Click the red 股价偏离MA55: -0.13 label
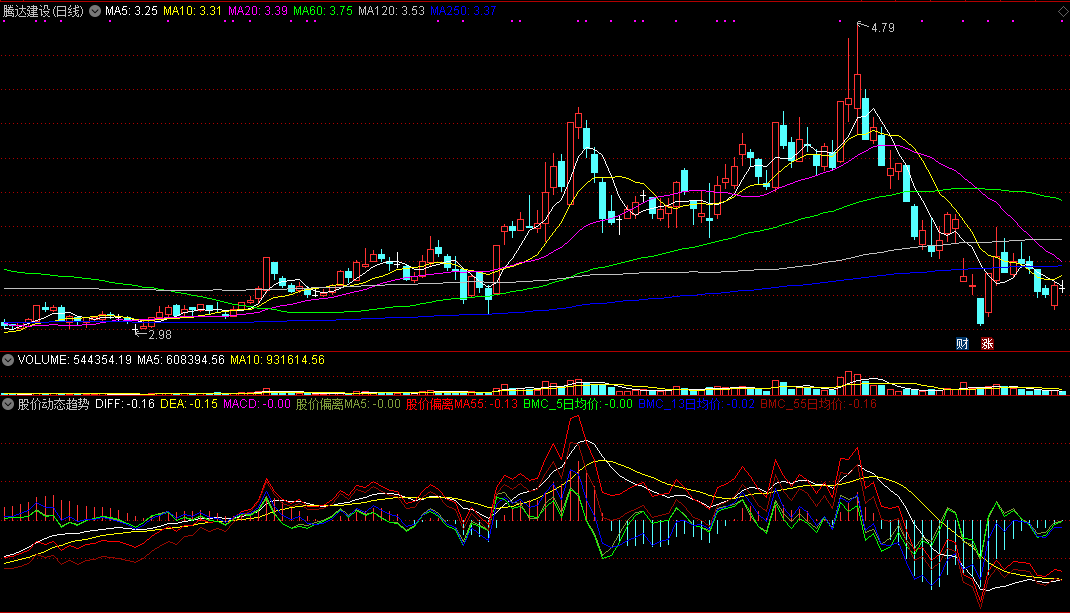 coord(462,404)
